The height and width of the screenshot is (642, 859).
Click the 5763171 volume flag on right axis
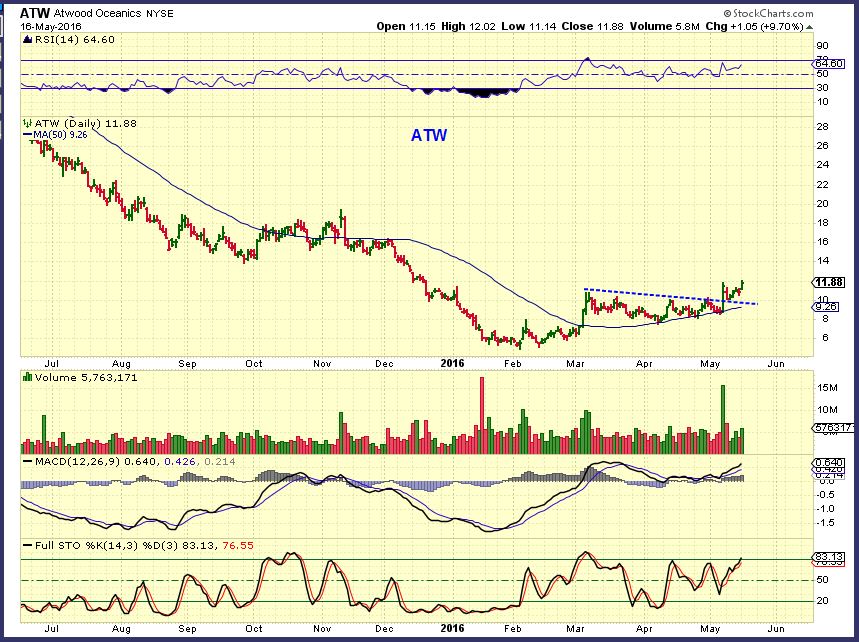(832, 428)
